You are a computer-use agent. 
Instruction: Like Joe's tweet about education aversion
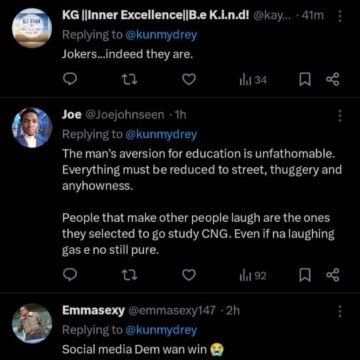pos(189,275)
